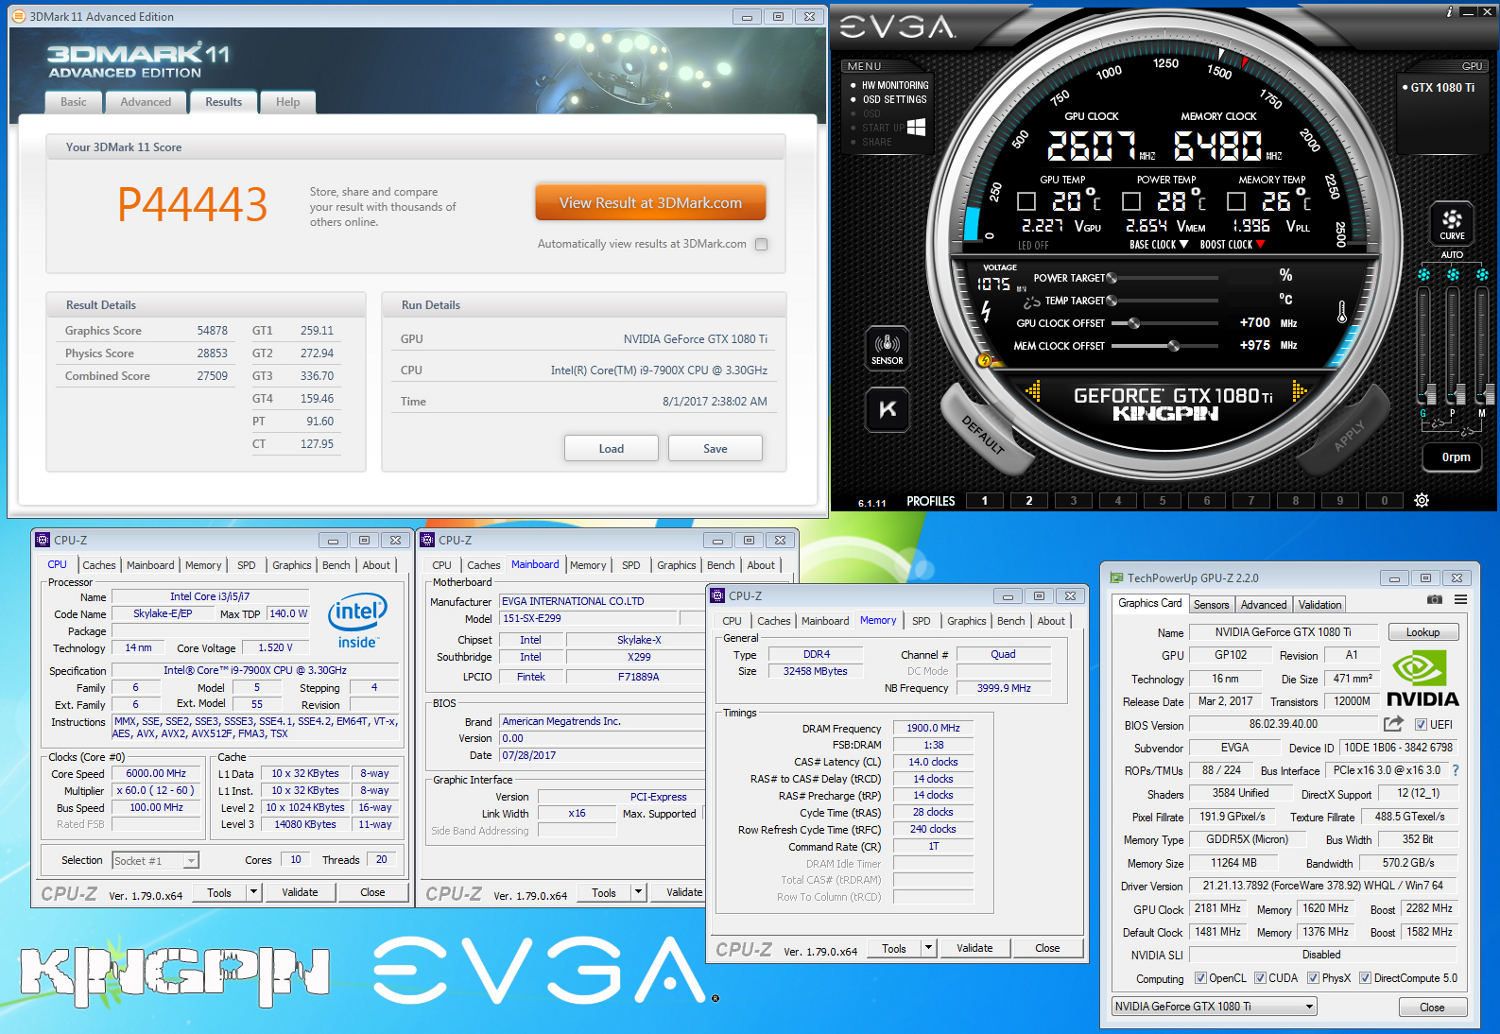Screen dimensions: 1500x1034
Task: Switch to the Advanced tab in 3DMark 11
Action: (146, 102)
